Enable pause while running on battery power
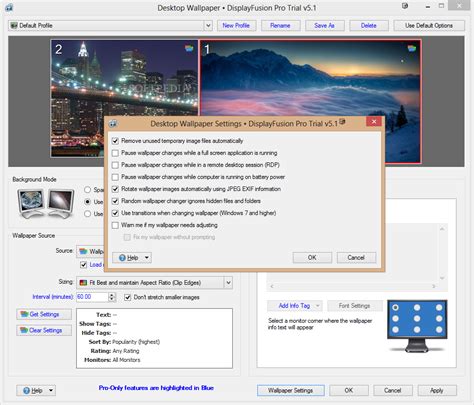Image resolution: width=474 pixels, height=405 pixels. pyautogui.click(x=115, y=177)
